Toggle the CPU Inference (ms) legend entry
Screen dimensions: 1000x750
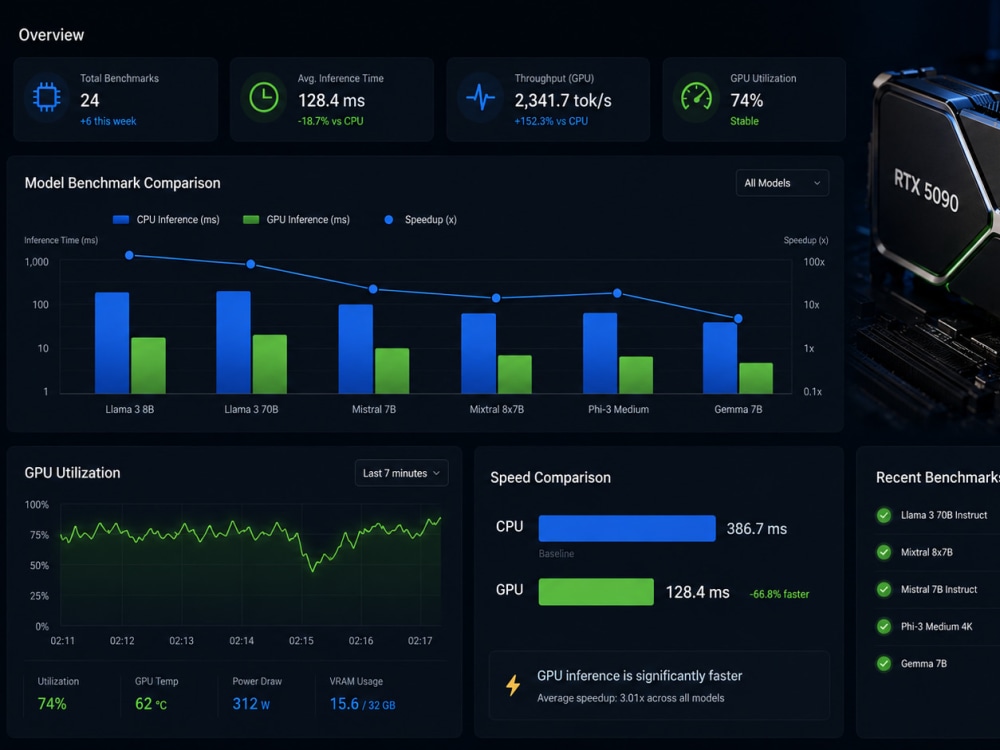click(166, 219)
